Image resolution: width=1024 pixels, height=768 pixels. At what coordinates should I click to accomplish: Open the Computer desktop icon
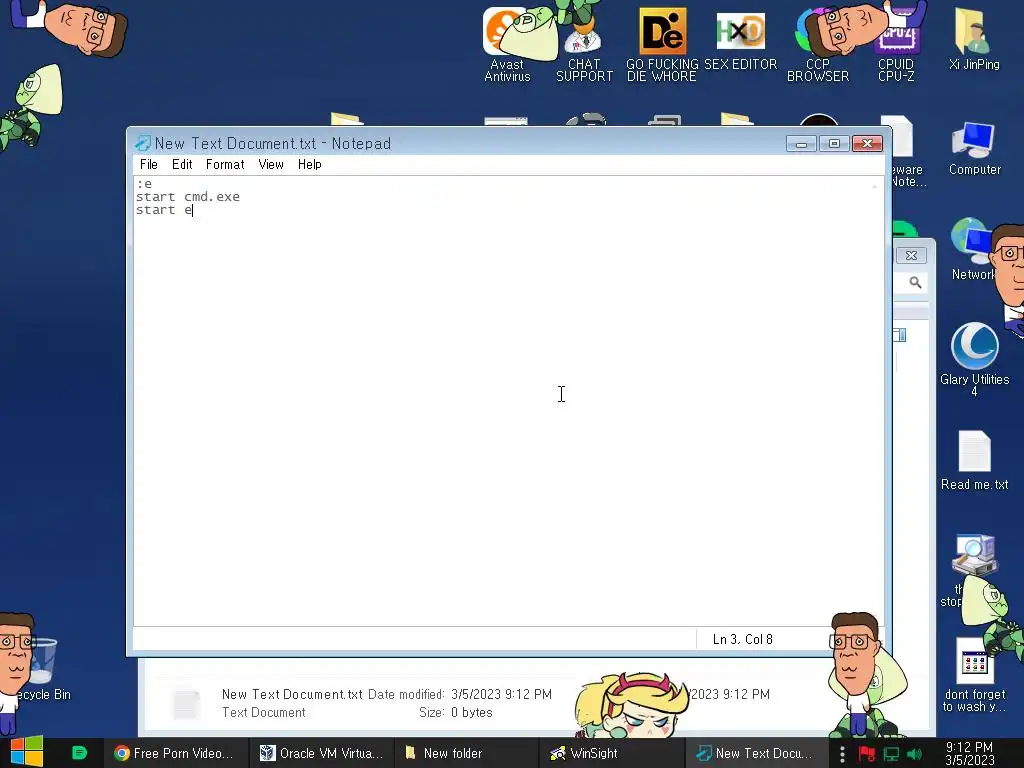click(974, 149)
